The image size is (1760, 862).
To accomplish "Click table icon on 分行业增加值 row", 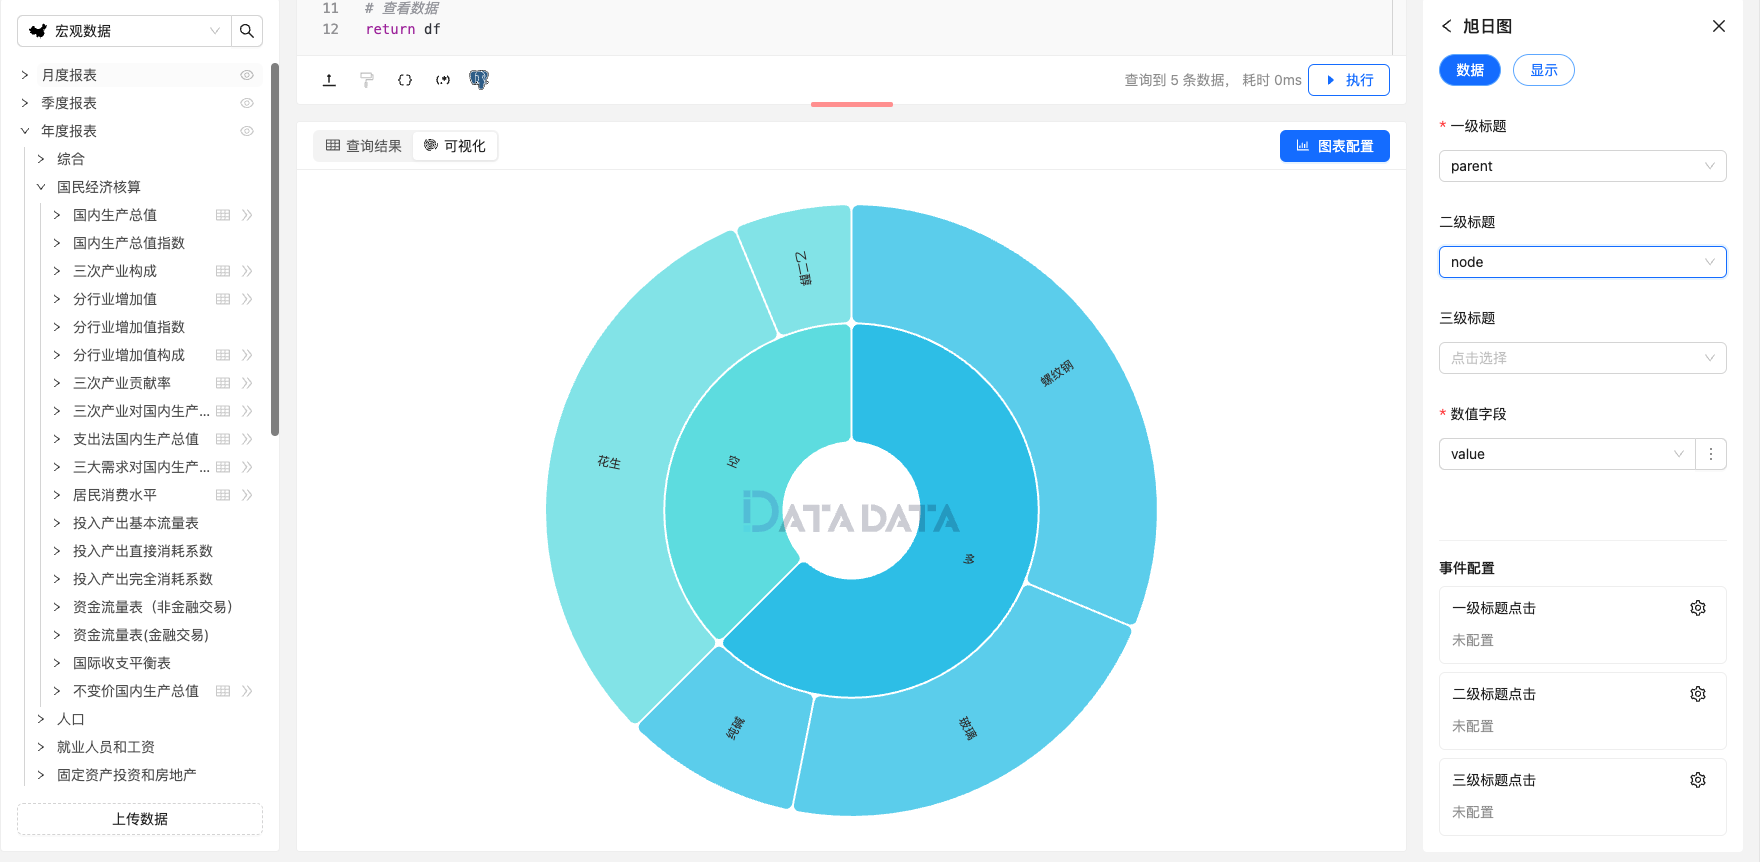I will (223, 299).
